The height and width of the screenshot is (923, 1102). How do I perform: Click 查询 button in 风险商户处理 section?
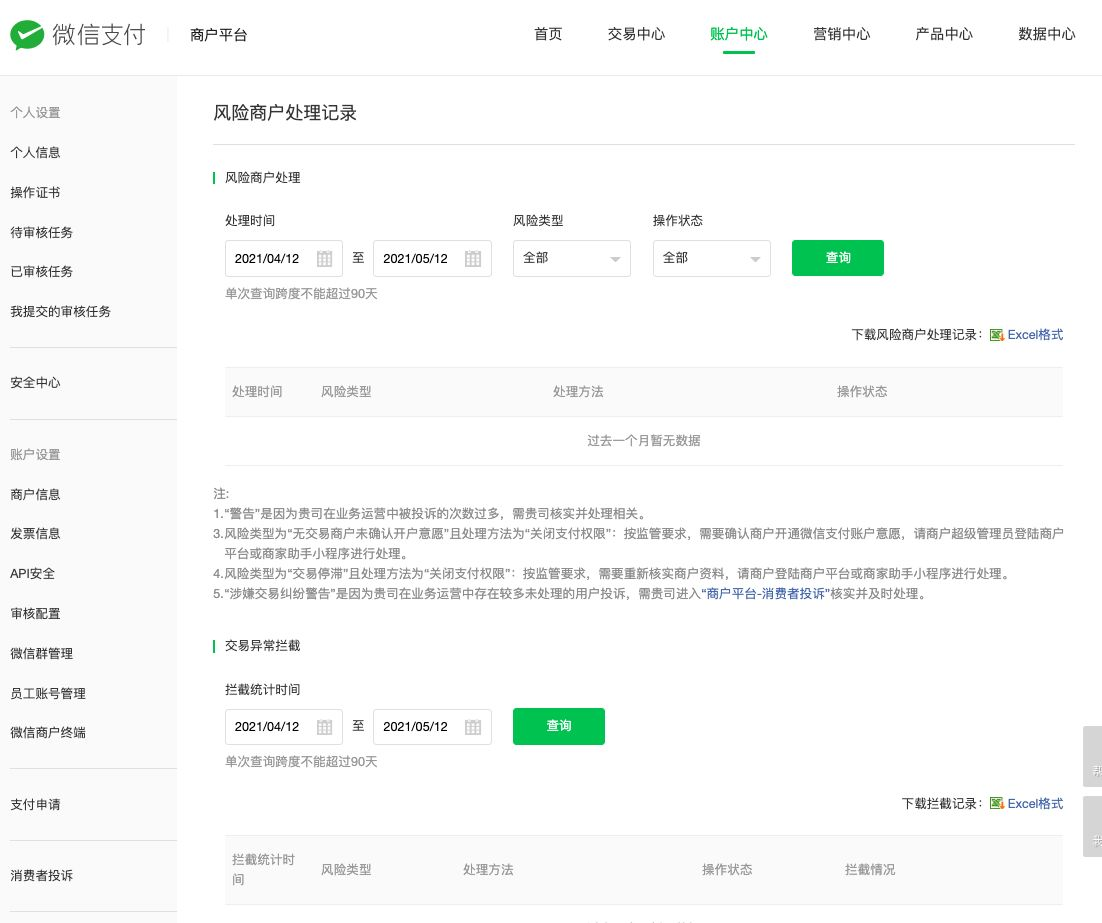[x=837, y=258]
